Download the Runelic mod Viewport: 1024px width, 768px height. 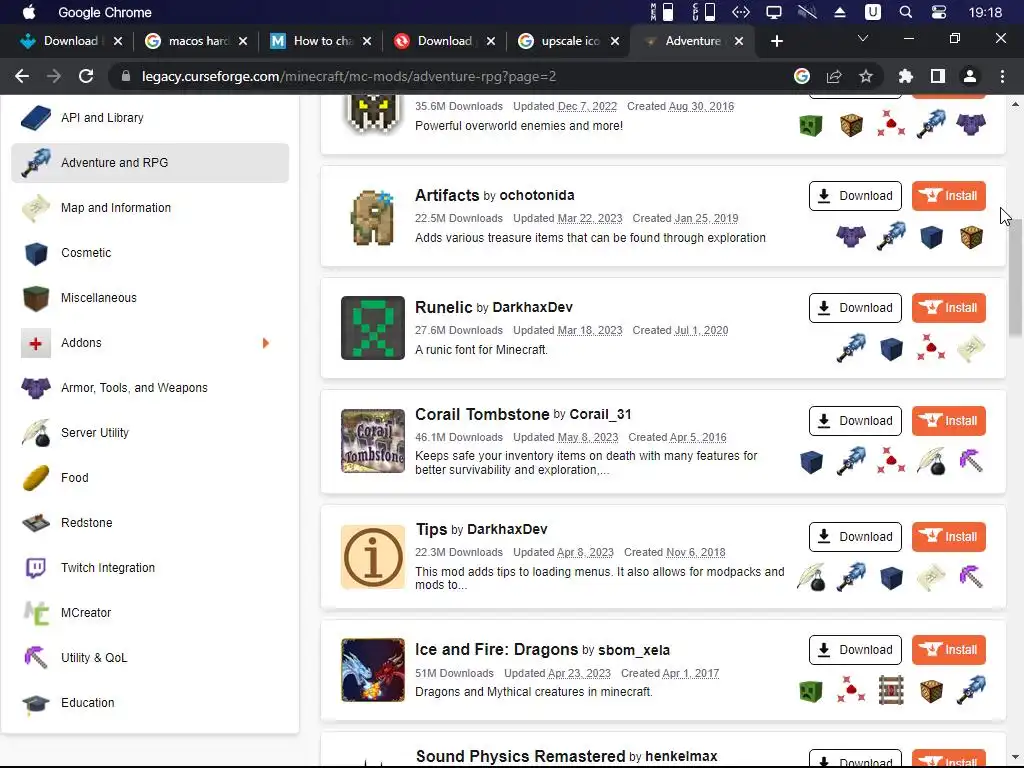click(x=855, y=308)
